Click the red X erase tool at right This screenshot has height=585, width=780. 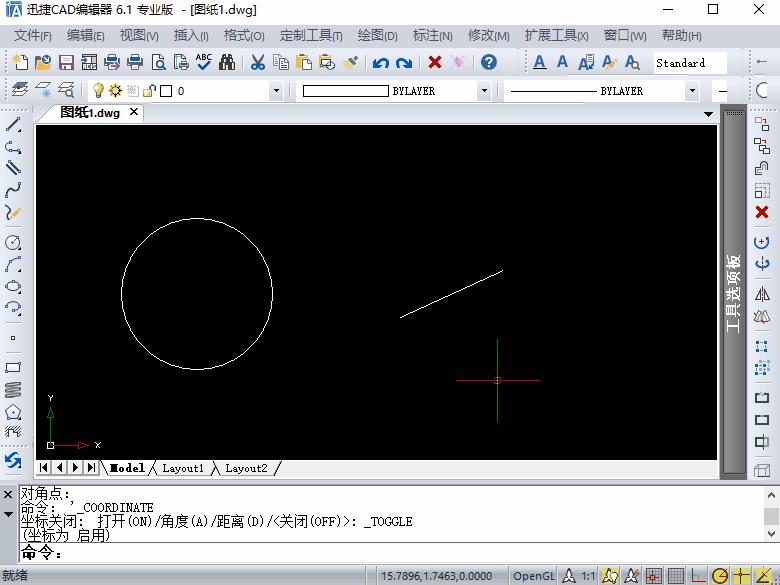(x=762, y=212)
